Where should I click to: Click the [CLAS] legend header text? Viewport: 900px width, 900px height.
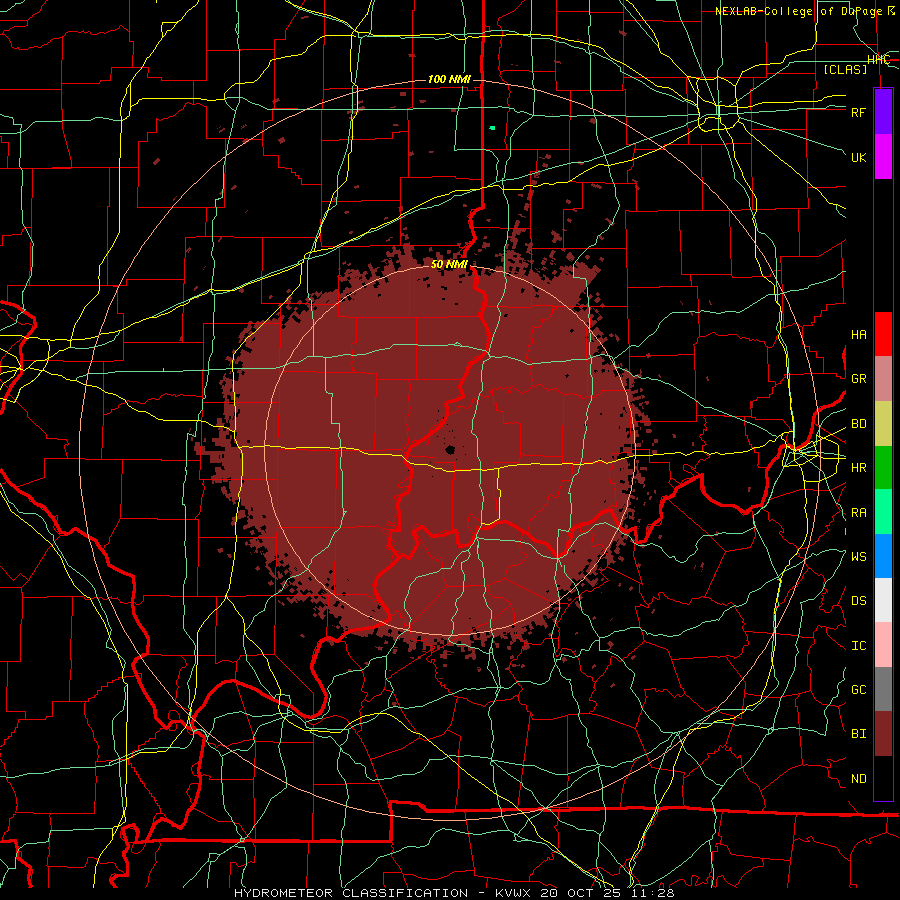[x=845, y=69]
